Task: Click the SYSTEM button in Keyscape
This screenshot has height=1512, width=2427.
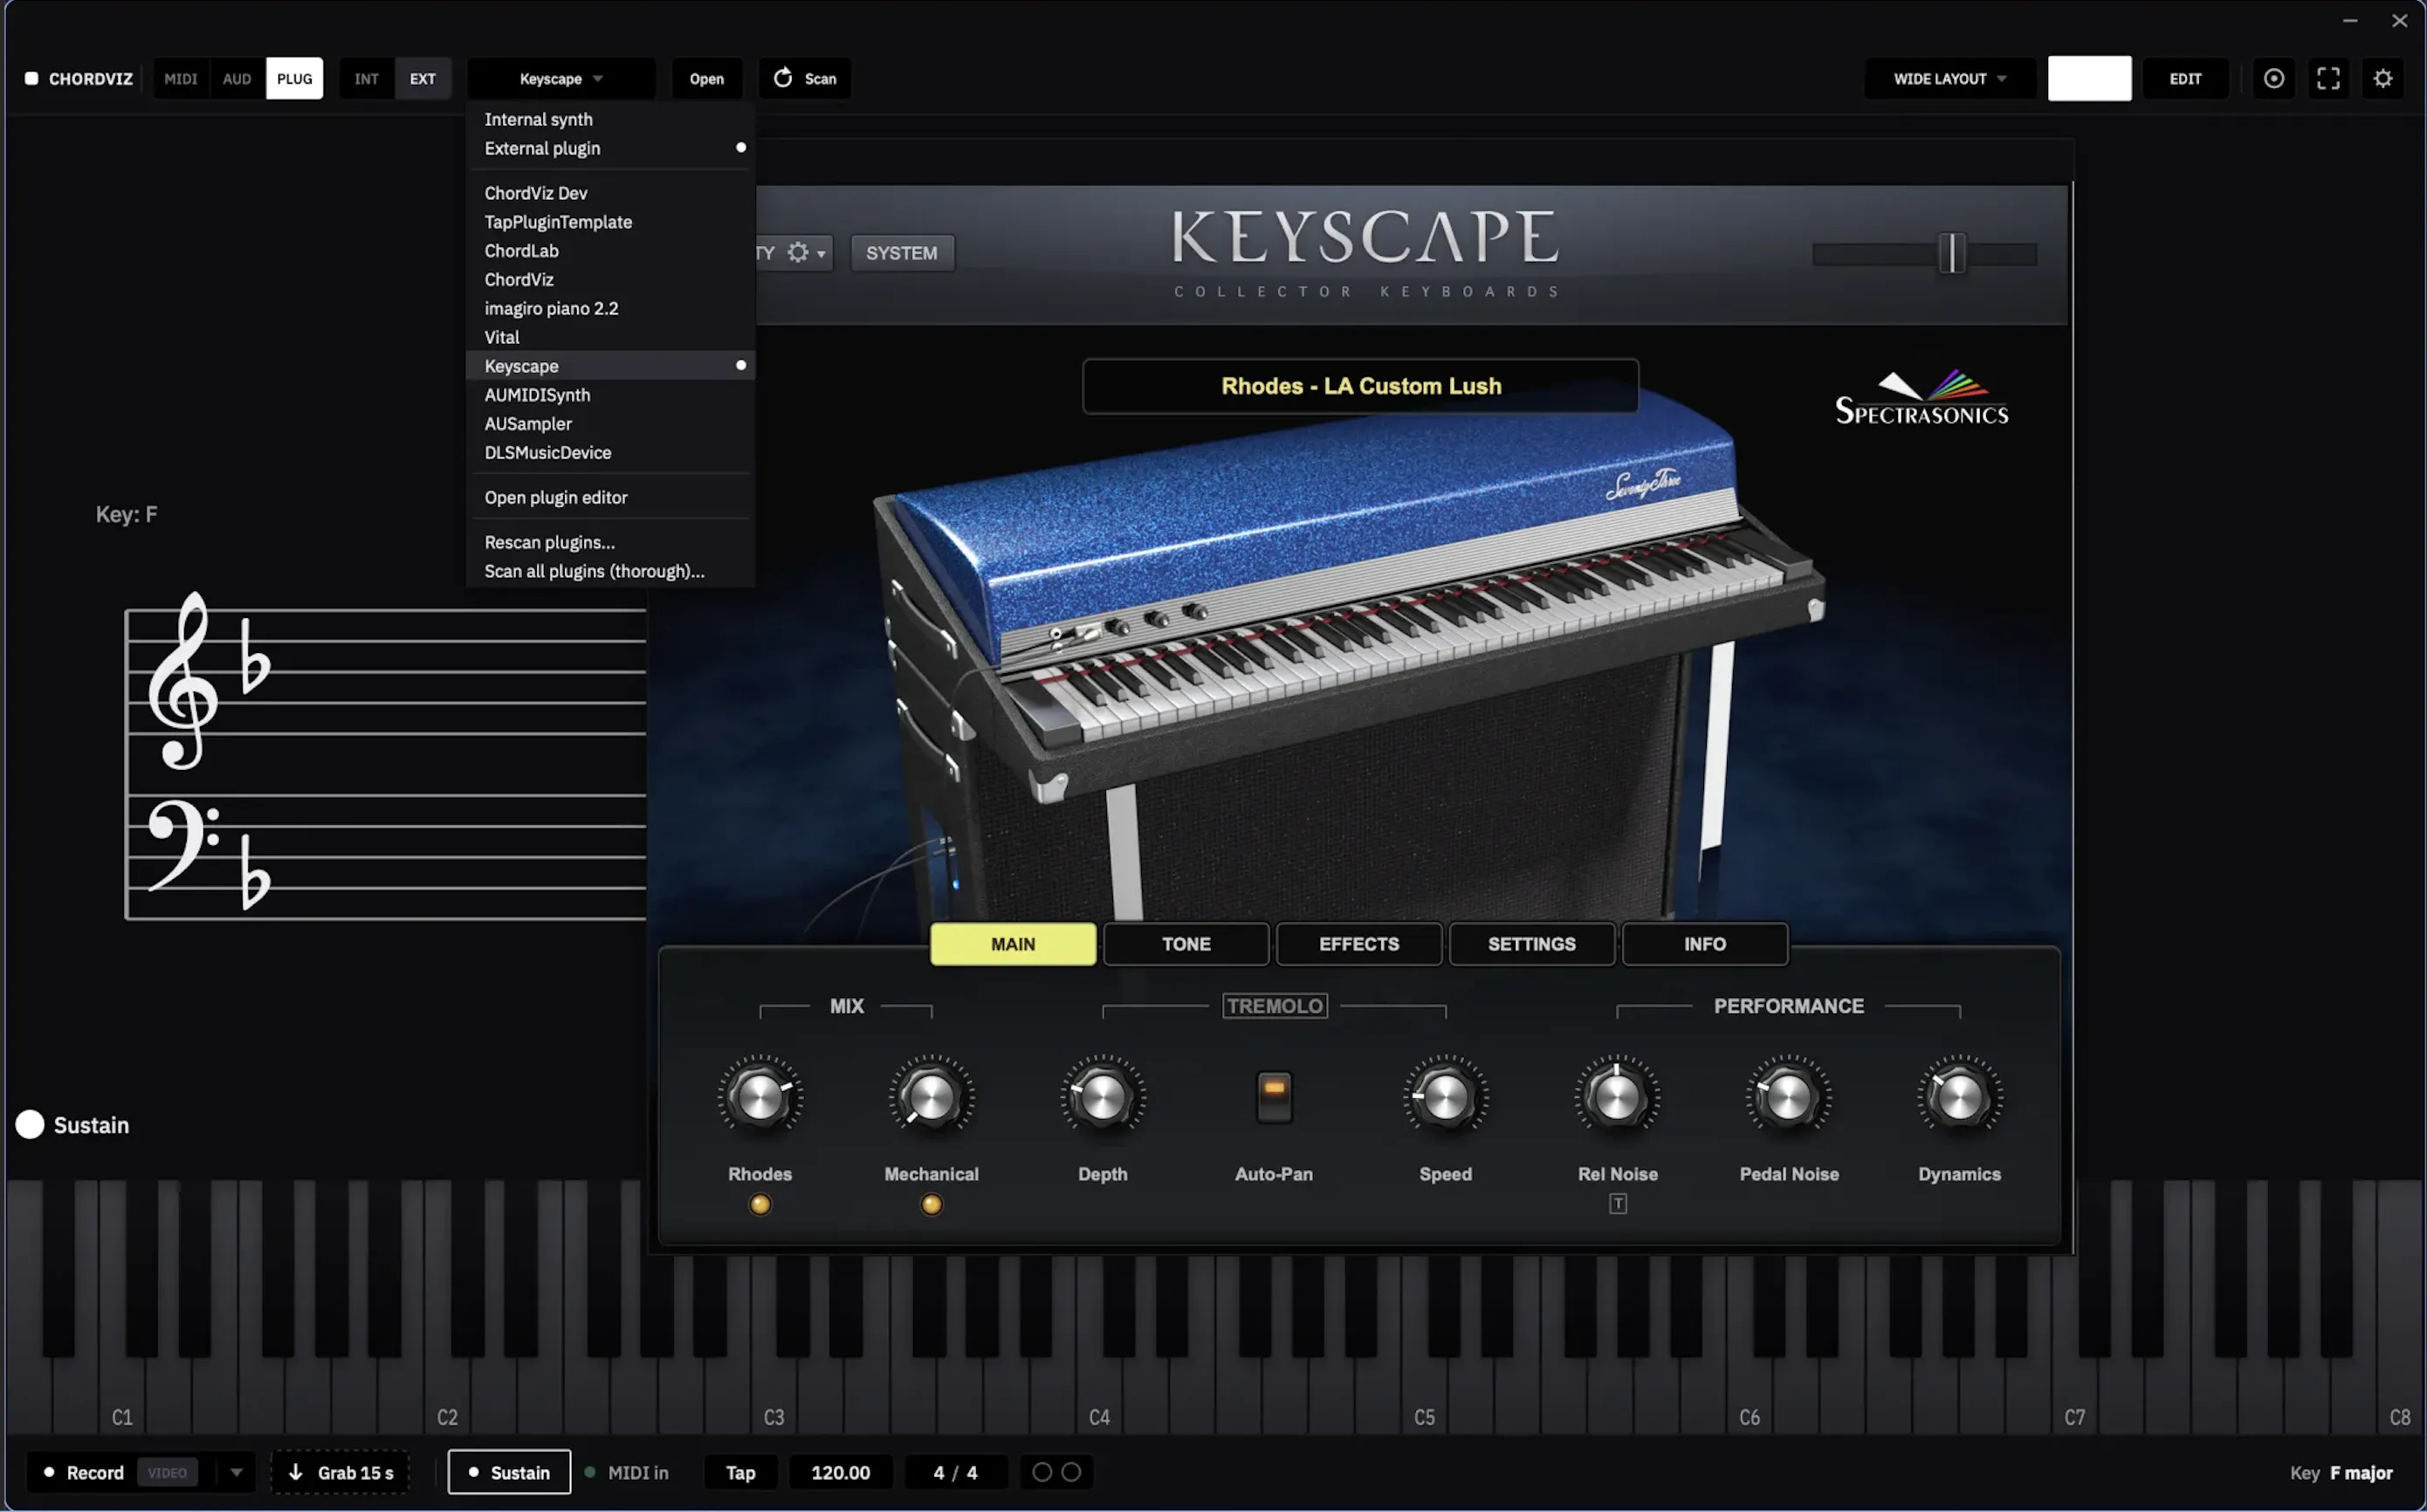Action: pyautogui.click(x=902, y=253)
